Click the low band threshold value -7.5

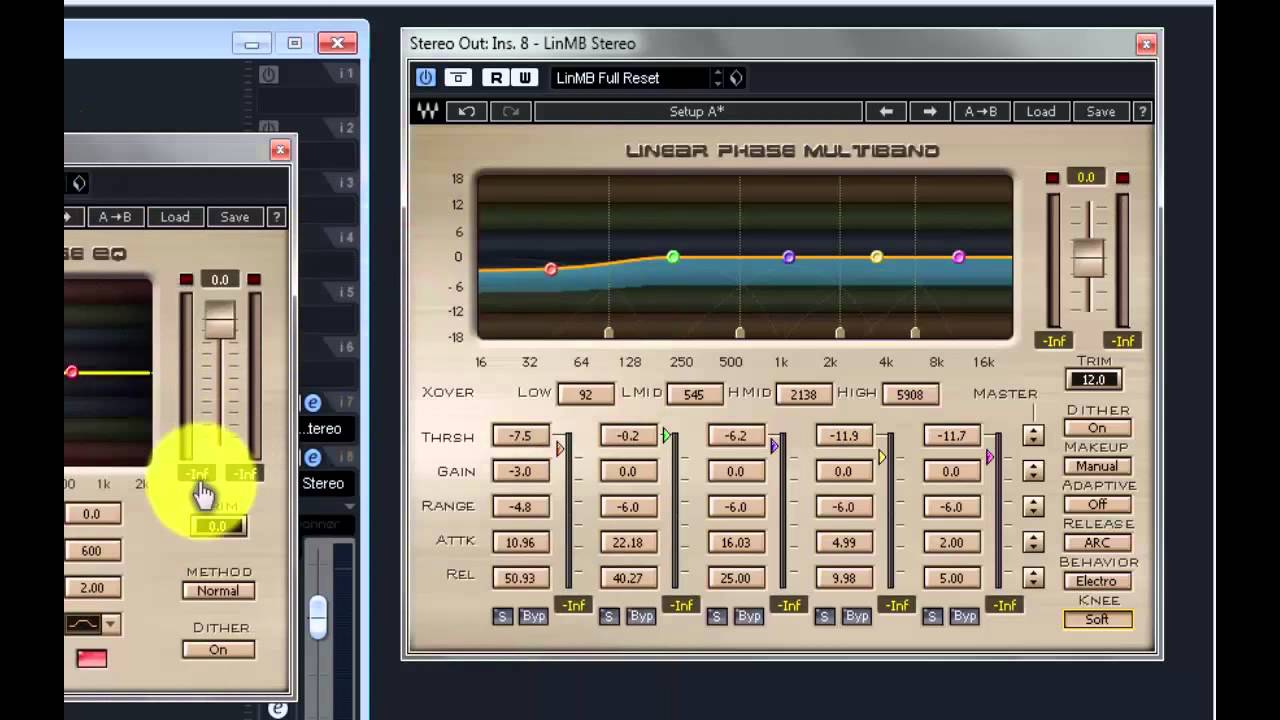tap(520, 436)
